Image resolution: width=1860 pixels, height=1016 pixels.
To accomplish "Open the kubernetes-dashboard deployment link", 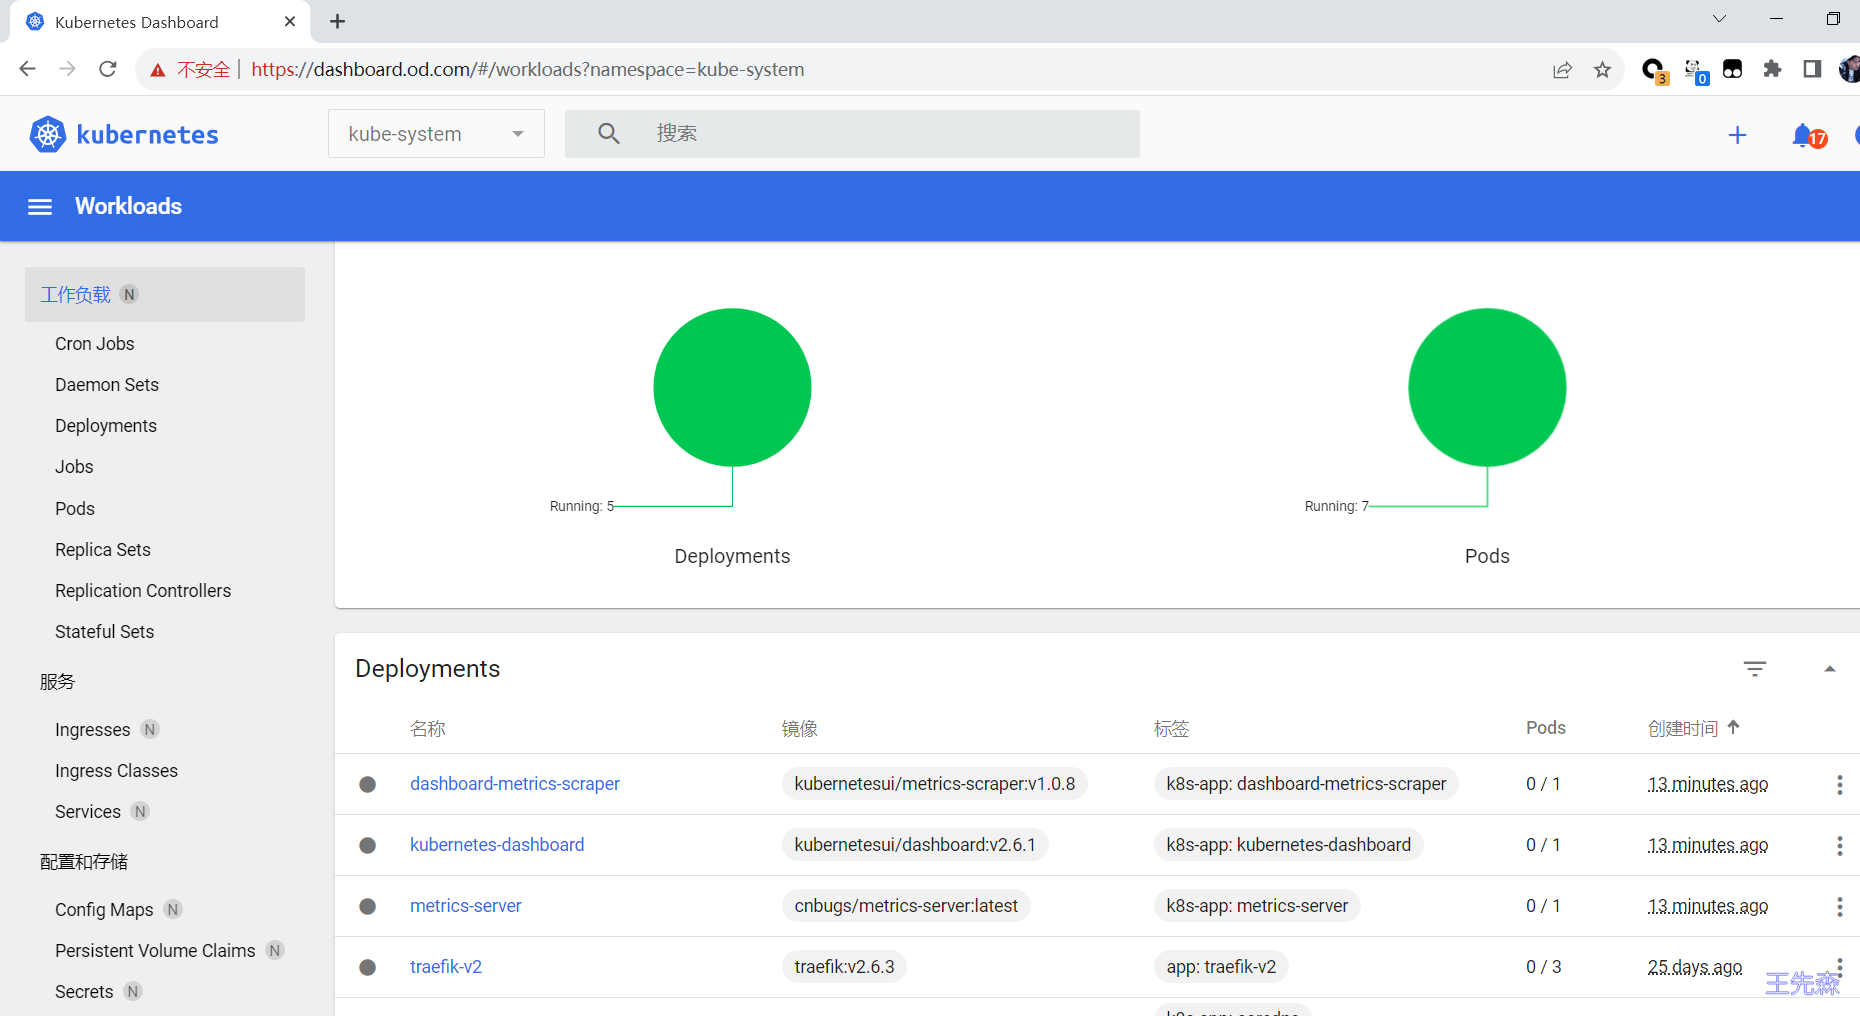I will click(497, 845).
